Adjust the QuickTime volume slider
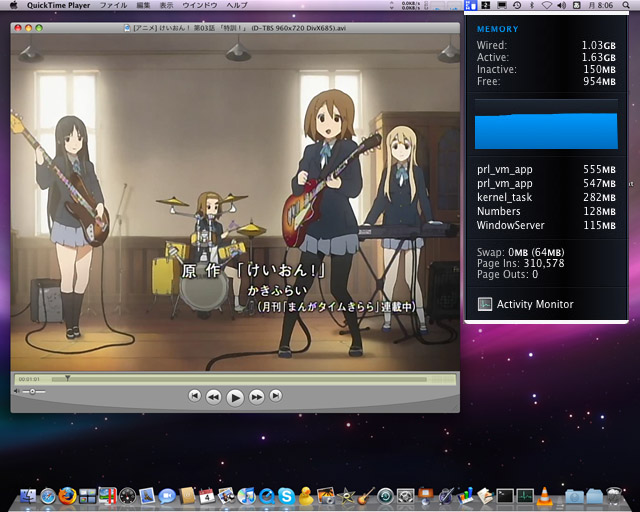 coord(32,391)
